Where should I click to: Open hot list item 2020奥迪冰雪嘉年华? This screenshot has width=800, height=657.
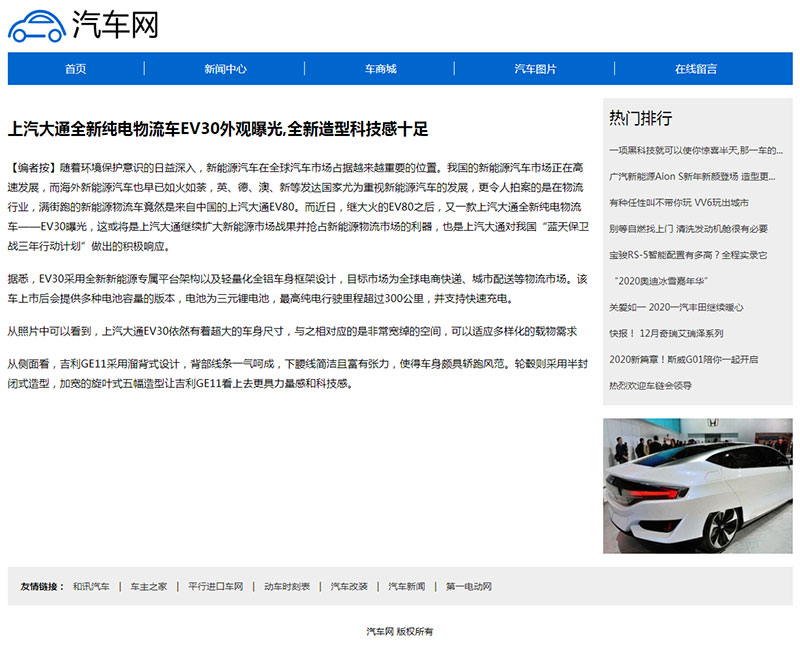click(660, 281)
